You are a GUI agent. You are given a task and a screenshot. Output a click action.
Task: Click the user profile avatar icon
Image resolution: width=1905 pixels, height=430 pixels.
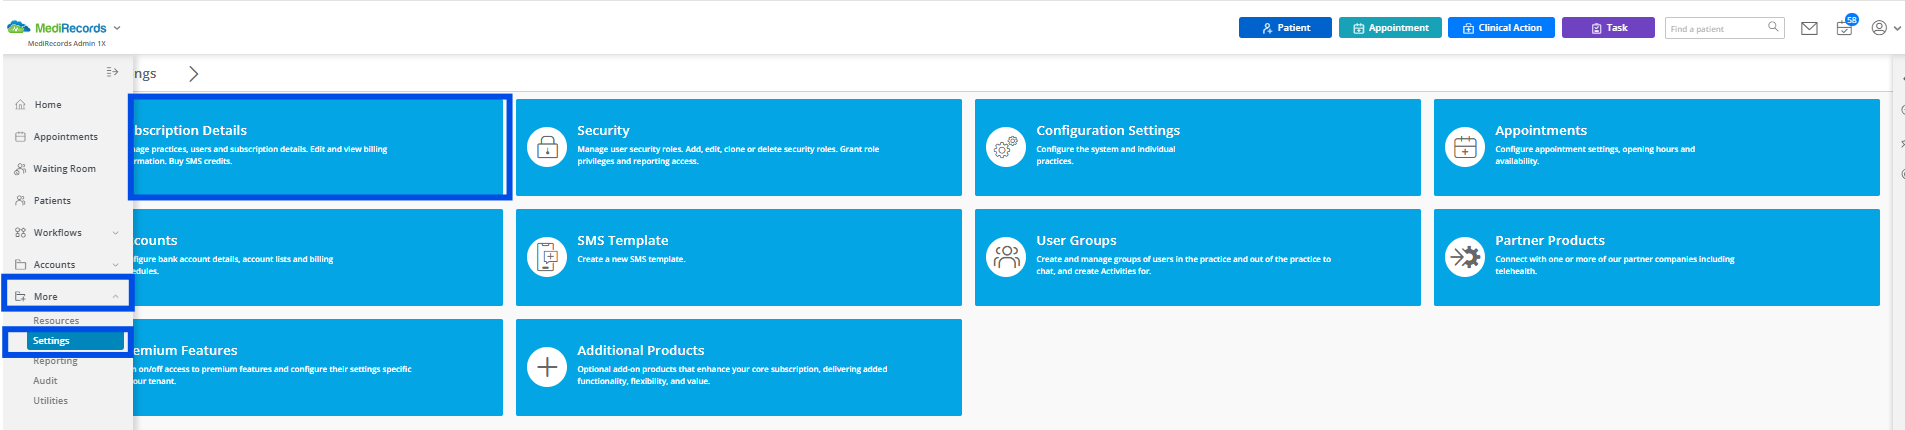click(1879, 28)
